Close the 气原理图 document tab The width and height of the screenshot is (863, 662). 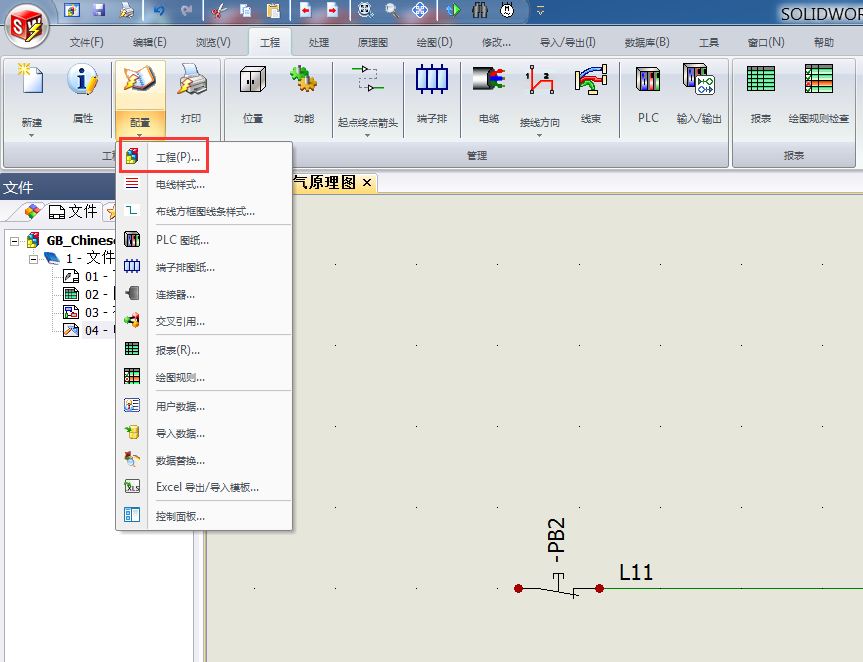(367, 182)
